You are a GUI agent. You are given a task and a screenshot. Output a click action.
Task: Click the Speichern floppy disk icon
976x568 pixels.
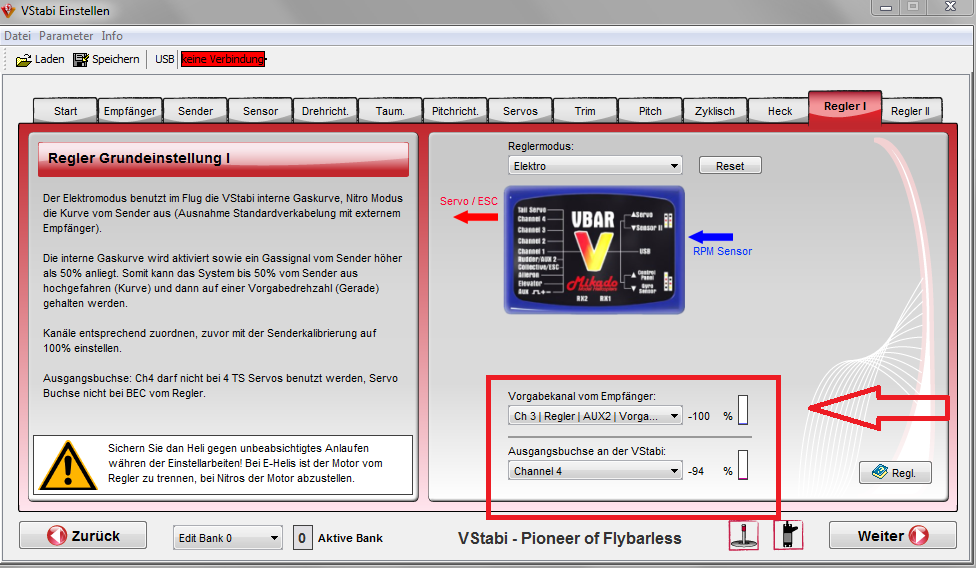[x=81, y=60]
